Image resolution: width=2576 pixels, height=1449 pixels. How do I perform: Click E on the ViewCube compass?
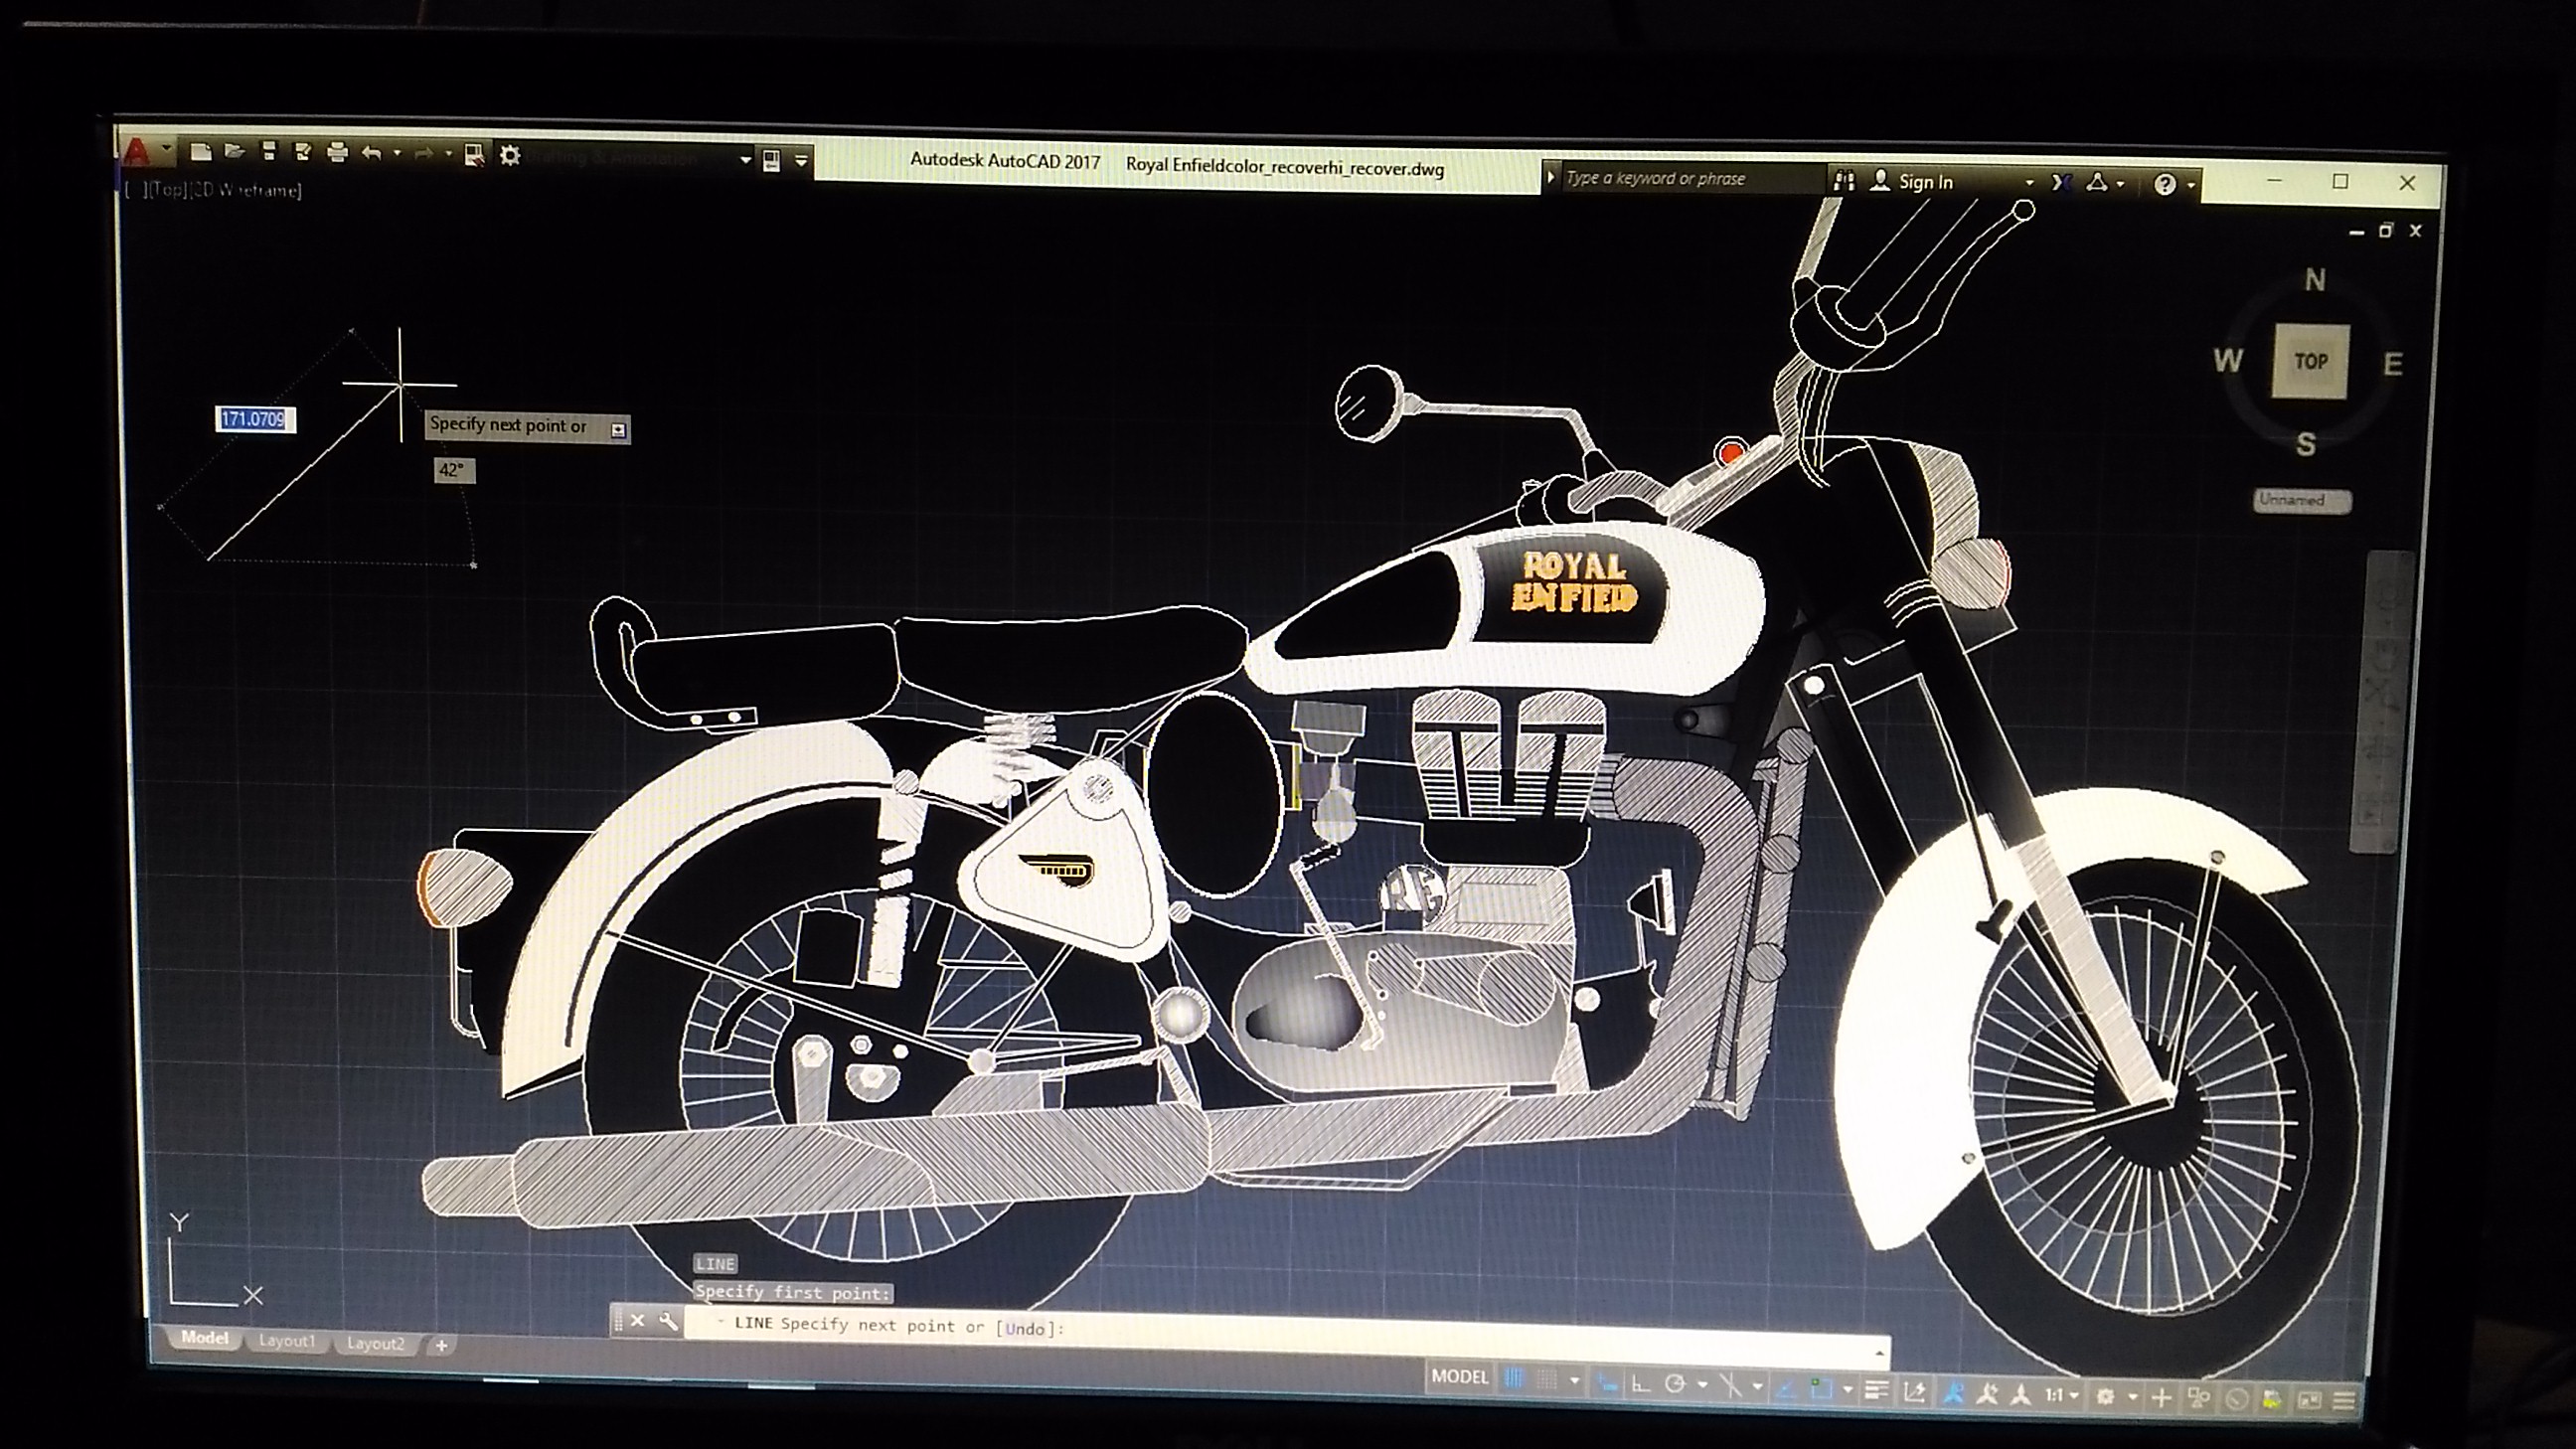[2393, 364]
